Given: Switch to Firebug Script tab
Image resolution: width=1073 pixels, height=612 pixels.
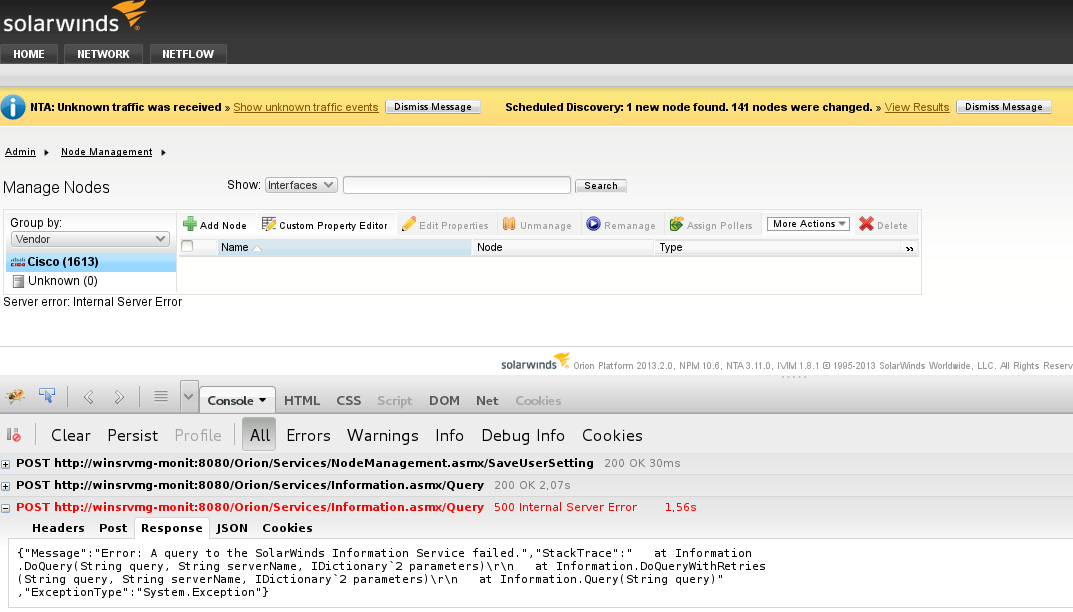Looking at the screenshot, I should (395, 400).
